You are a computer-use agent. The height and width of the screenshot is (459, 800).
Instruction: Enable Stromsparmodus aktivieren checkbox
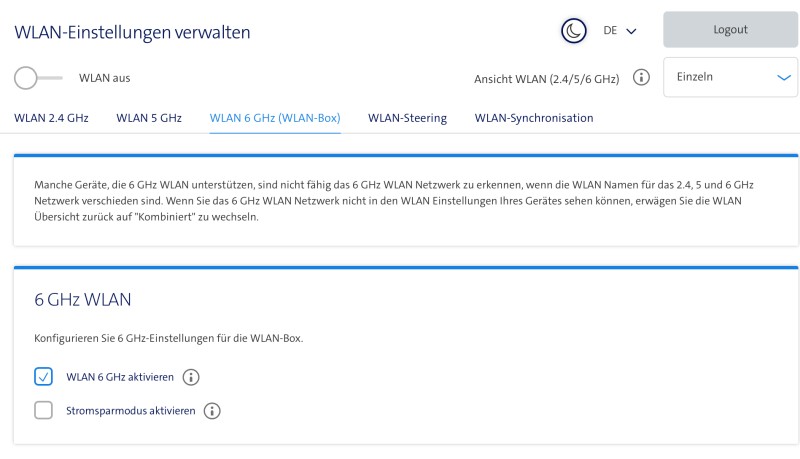coord(43,410)
